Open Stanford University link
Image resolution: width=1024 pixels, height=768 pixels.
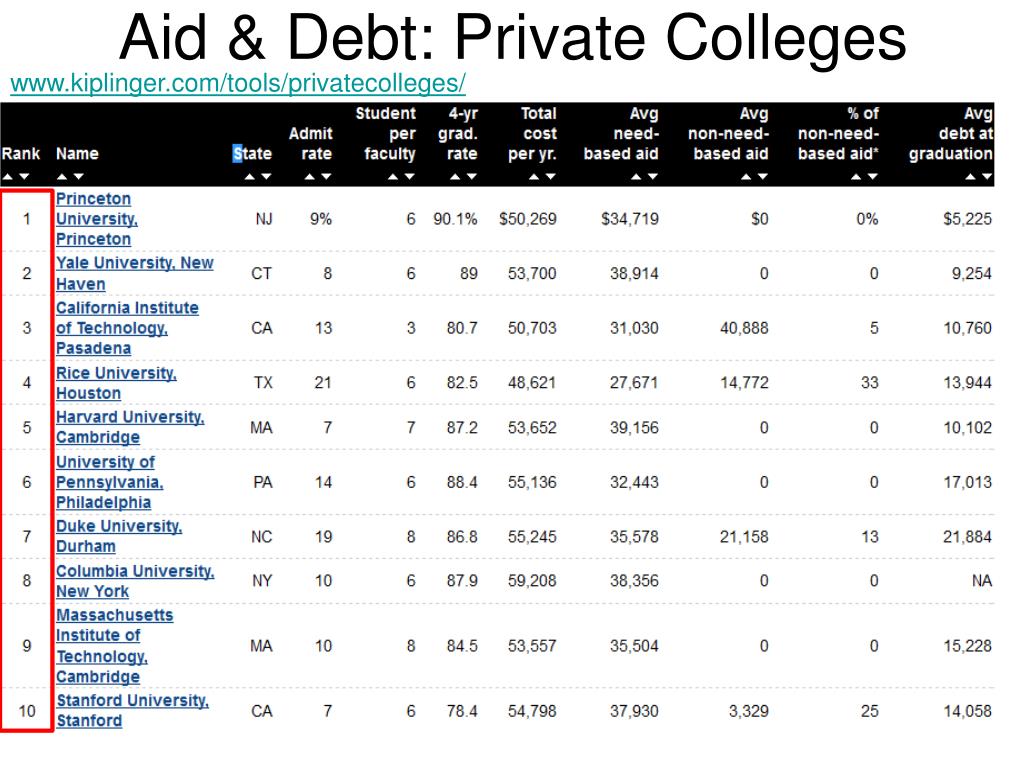click(x=132, y=711)
